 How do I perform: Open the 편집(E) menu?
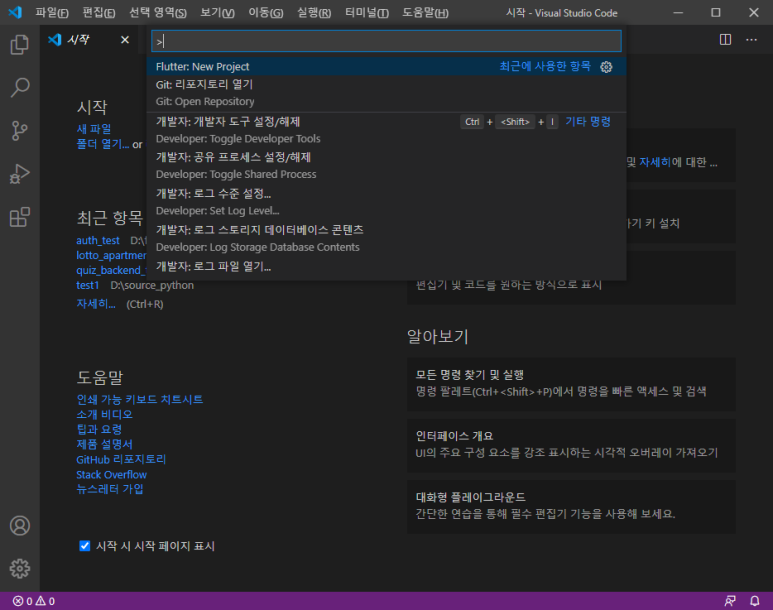[x=99, y=13]
